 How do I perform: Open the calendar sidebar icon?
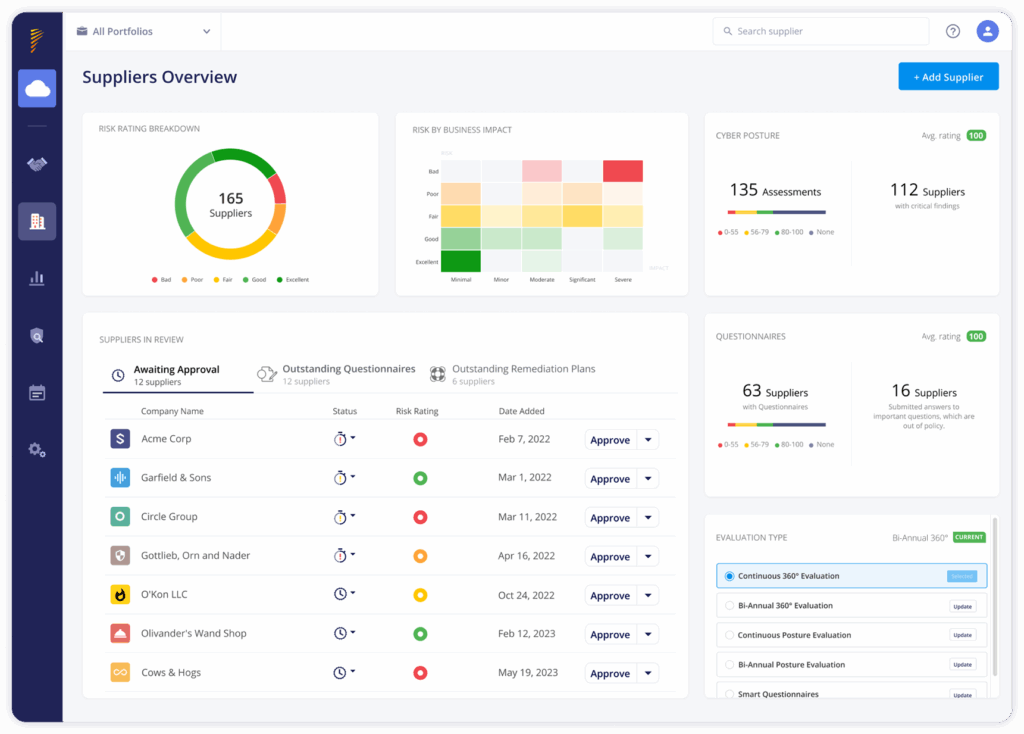(x=37, y=393)
